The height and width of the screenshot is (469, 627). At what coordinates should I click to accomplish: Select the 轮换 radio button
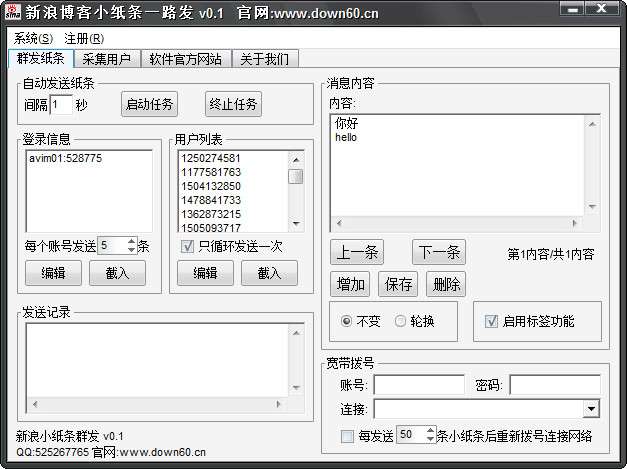click(400, 321)
